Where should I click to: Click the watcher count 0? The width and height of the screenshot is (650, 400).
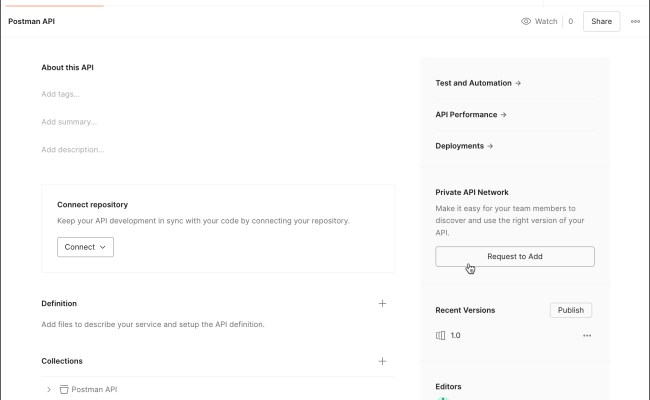tap(571, 21)
